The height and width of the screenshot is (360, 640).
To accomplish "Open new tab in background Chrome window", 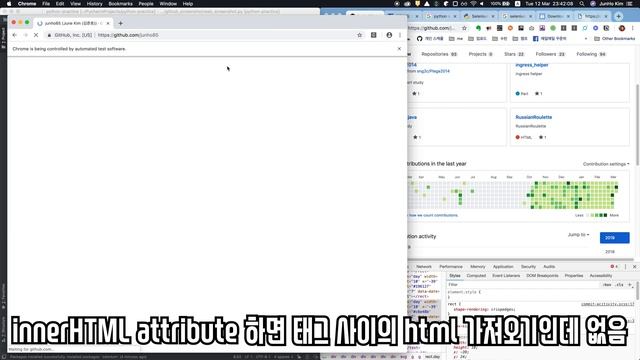I will click(x=618, y=16).
